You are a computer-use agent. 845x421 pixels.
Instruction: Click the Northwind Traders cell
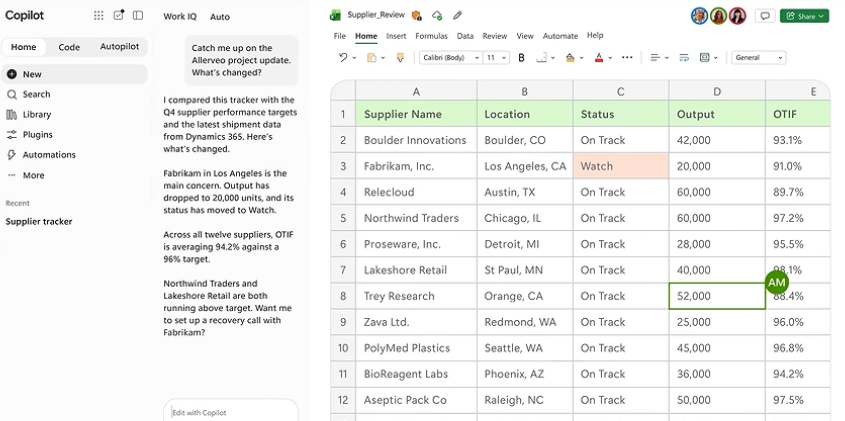tap(416, 218)
